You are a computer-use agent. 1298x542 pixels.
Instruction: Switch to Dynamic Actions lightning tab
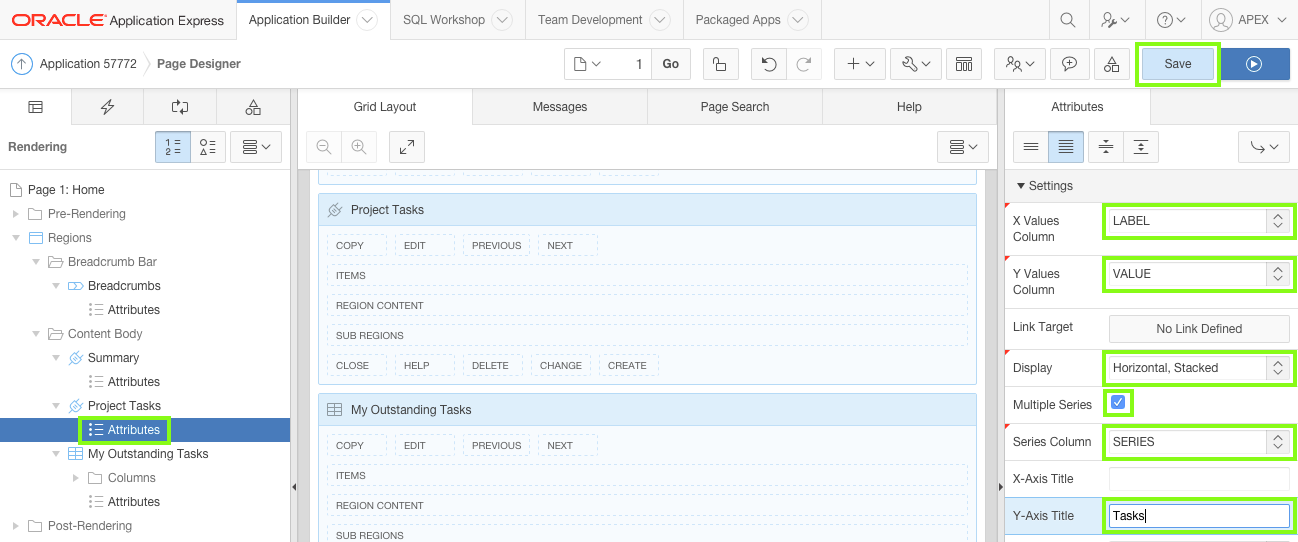(107, 107)
